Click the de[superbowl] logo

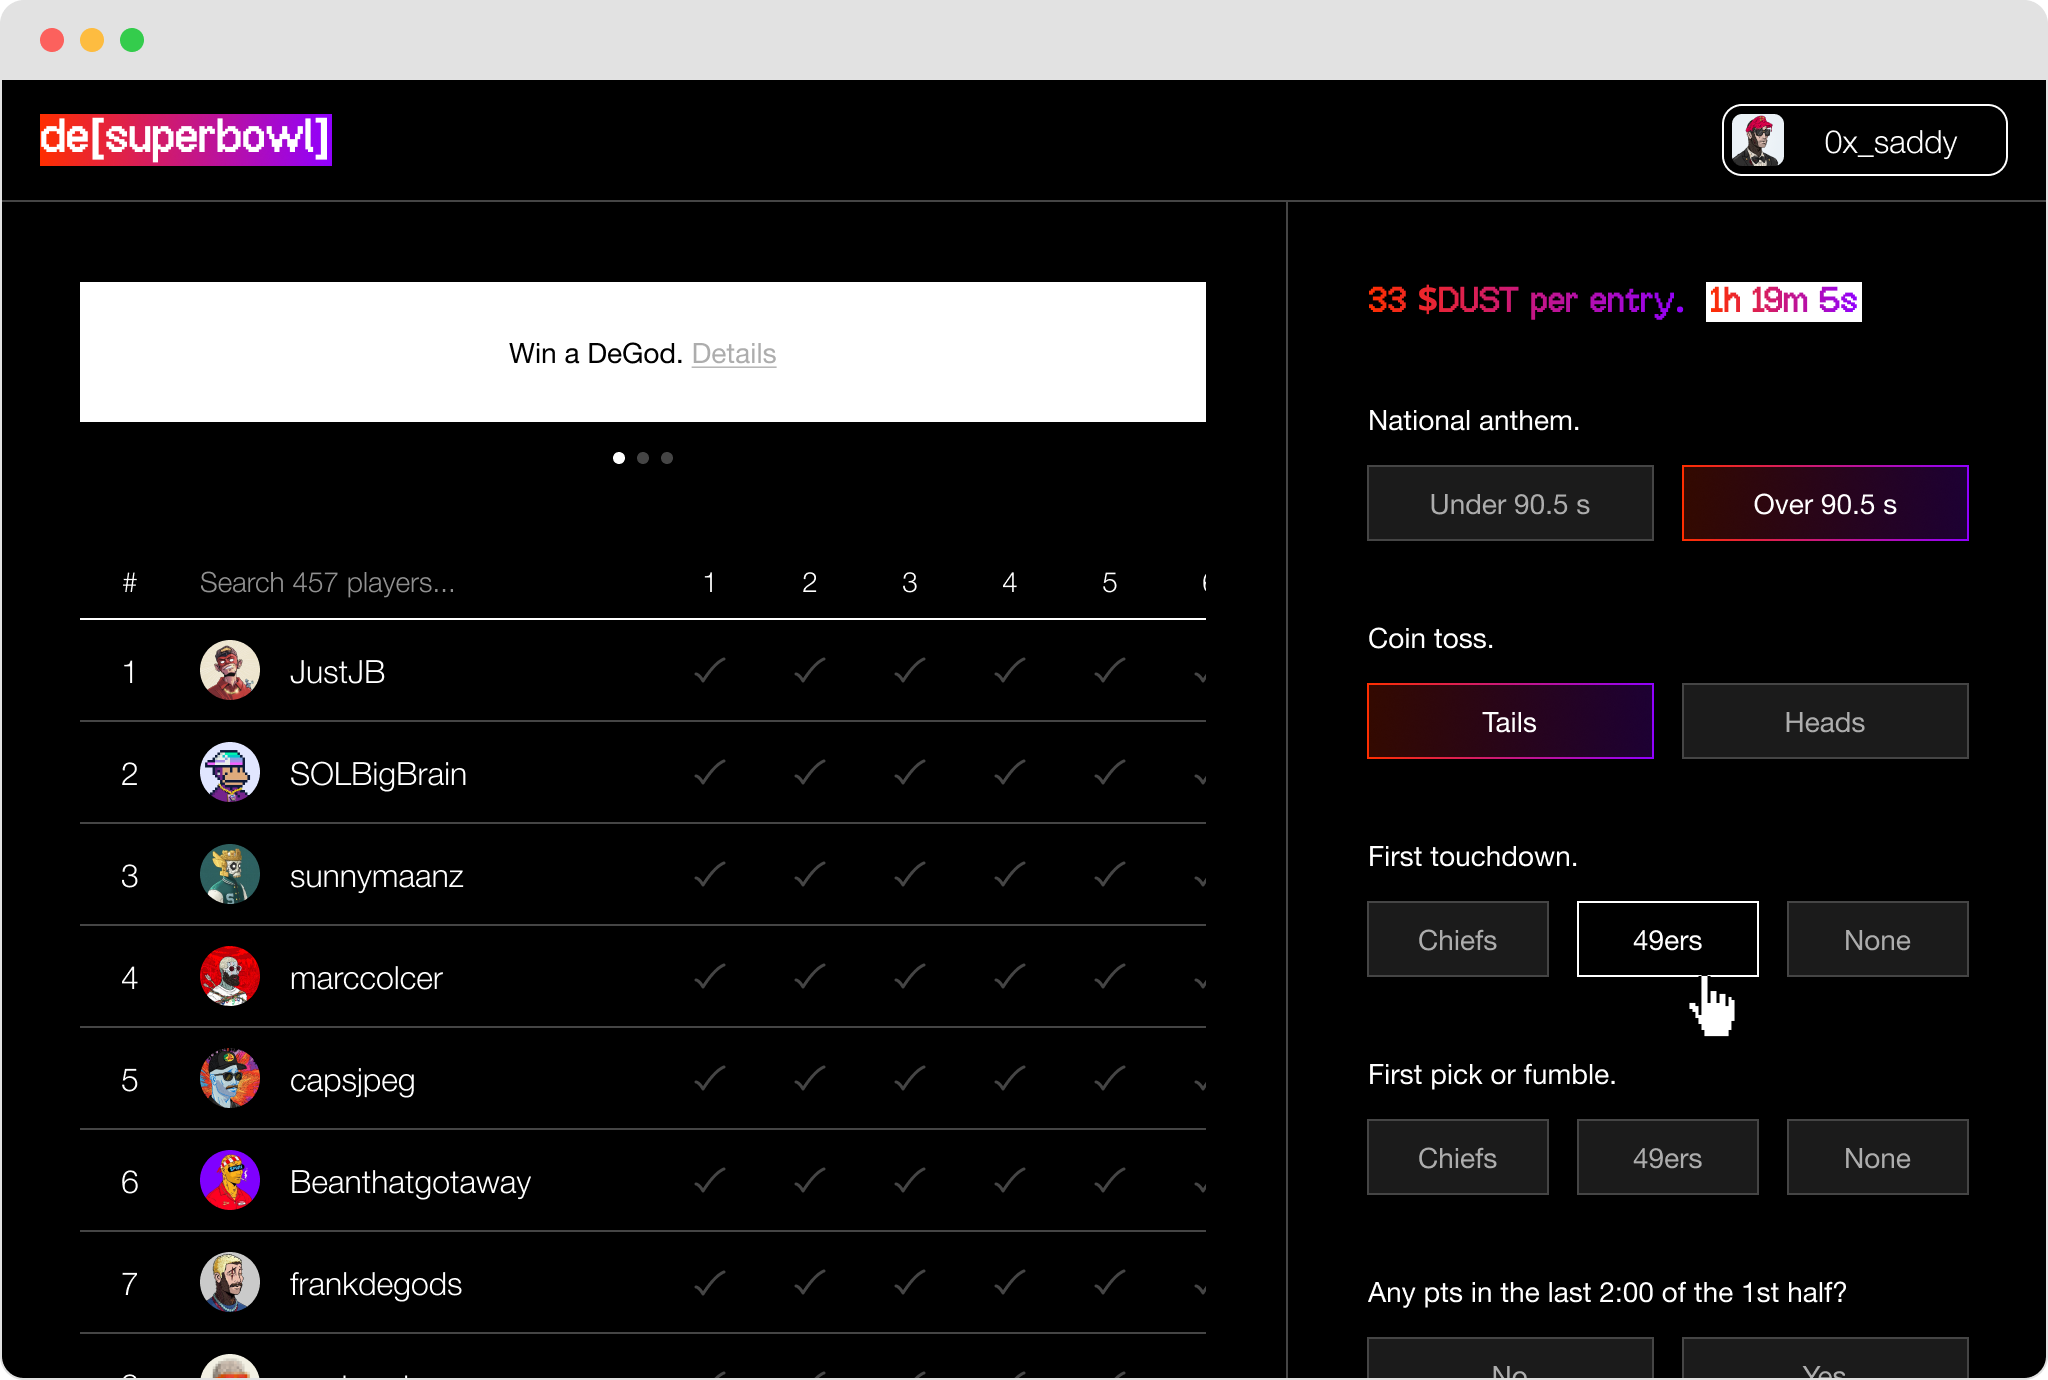(x=185, y=139)
